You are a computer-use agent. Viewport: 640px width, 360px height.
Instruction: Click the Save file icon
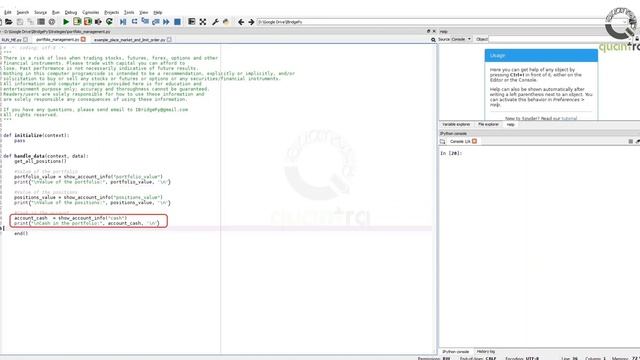pyautogui.click(x=20, y=22)
